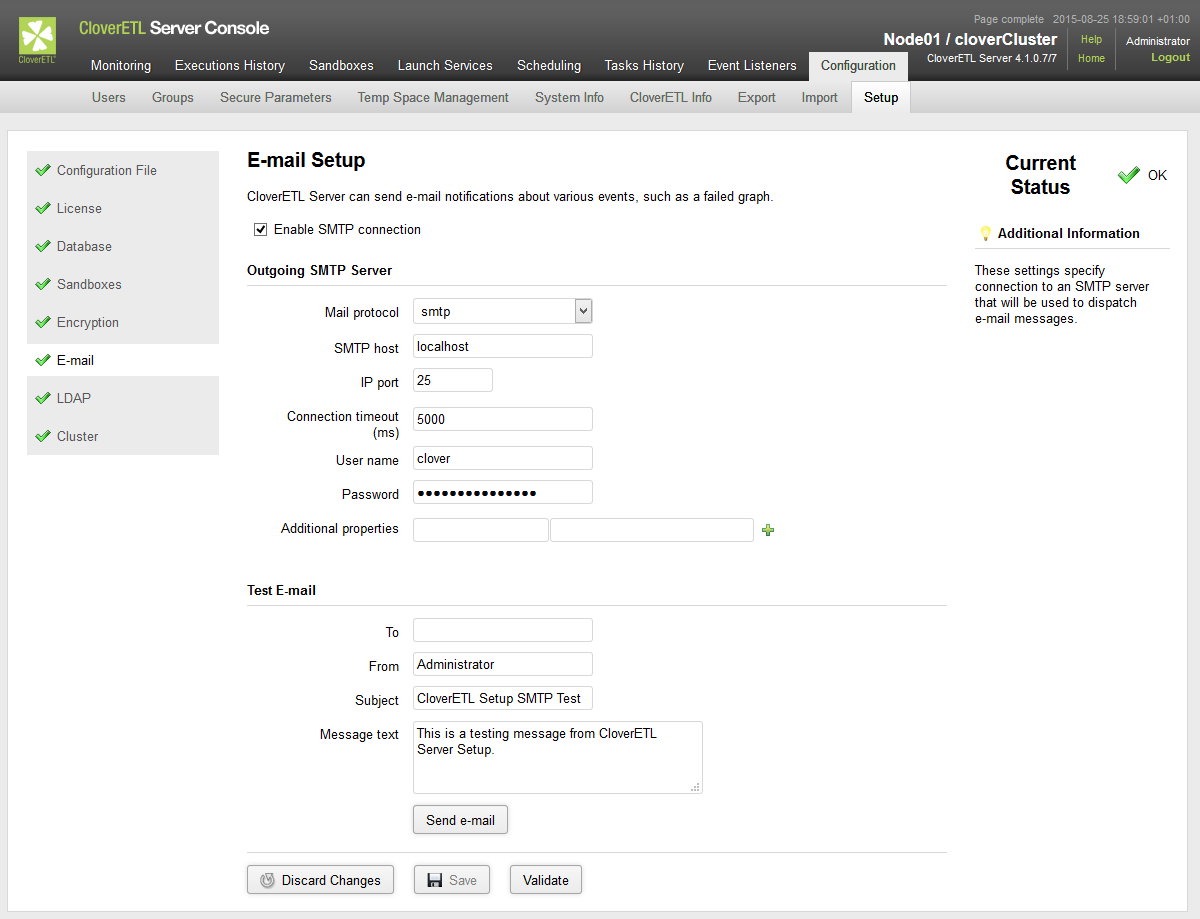The image size is (1200, 919).
Task: Click the Password field
Action: point(503,492)
